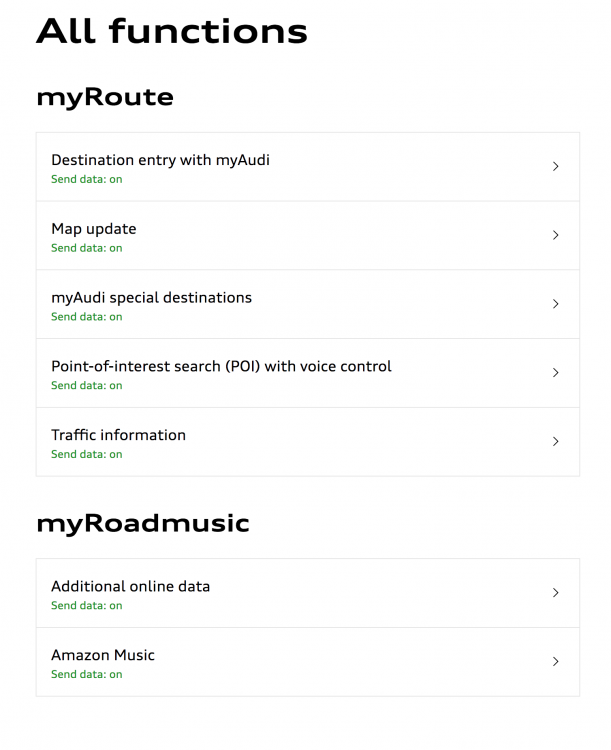
Task: Click the chevron beside Amazon Music
Action: click(556, 662)
